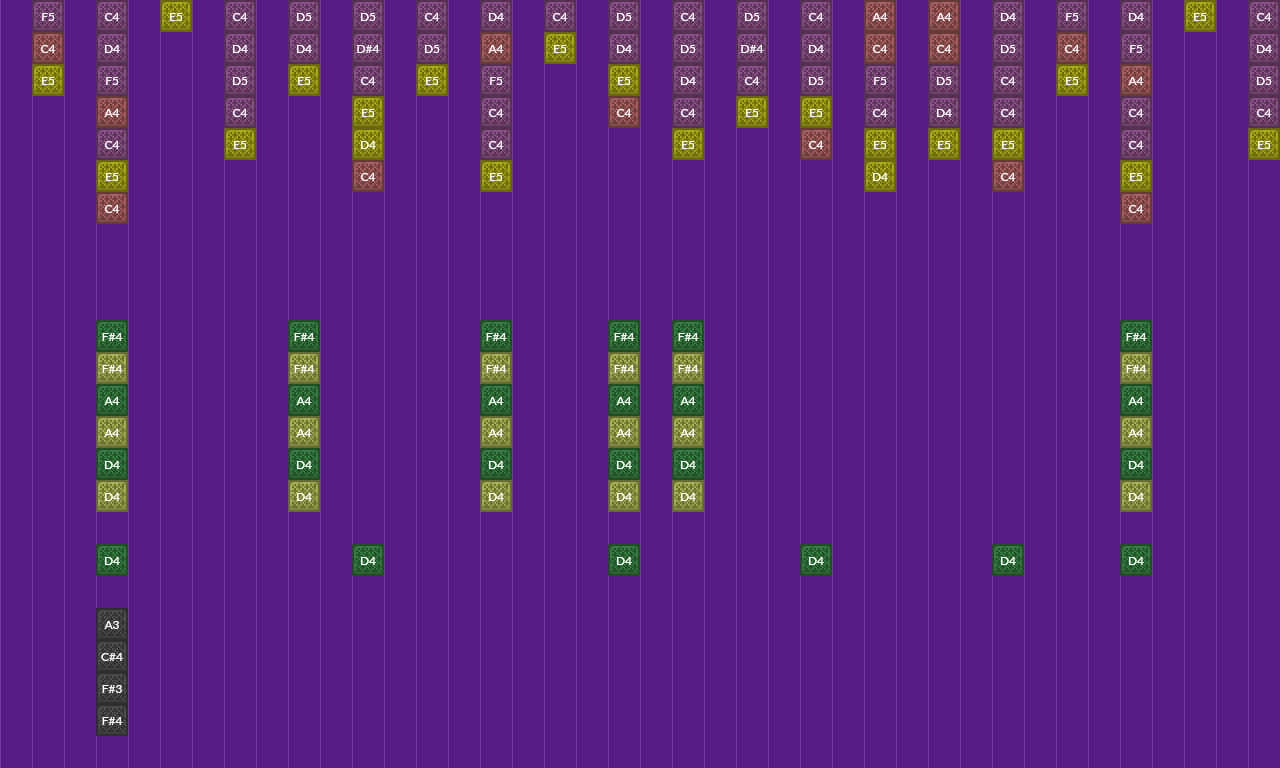
Task: Click the green D4 note at far right column
Action: [1135, 560]
